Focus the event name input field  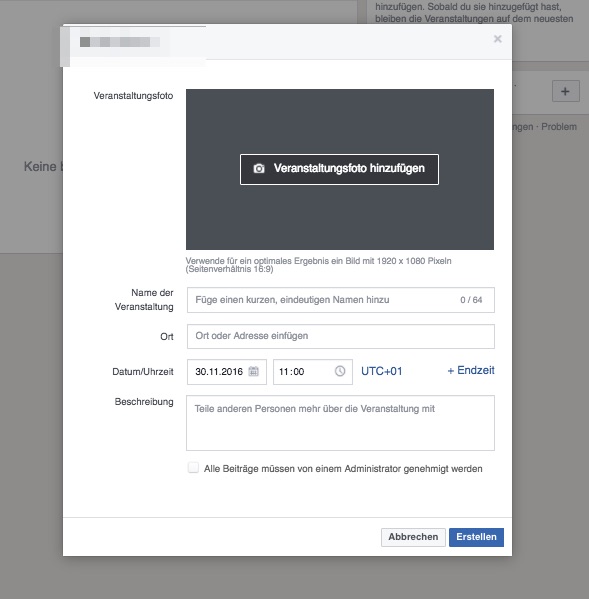point(341,300)
